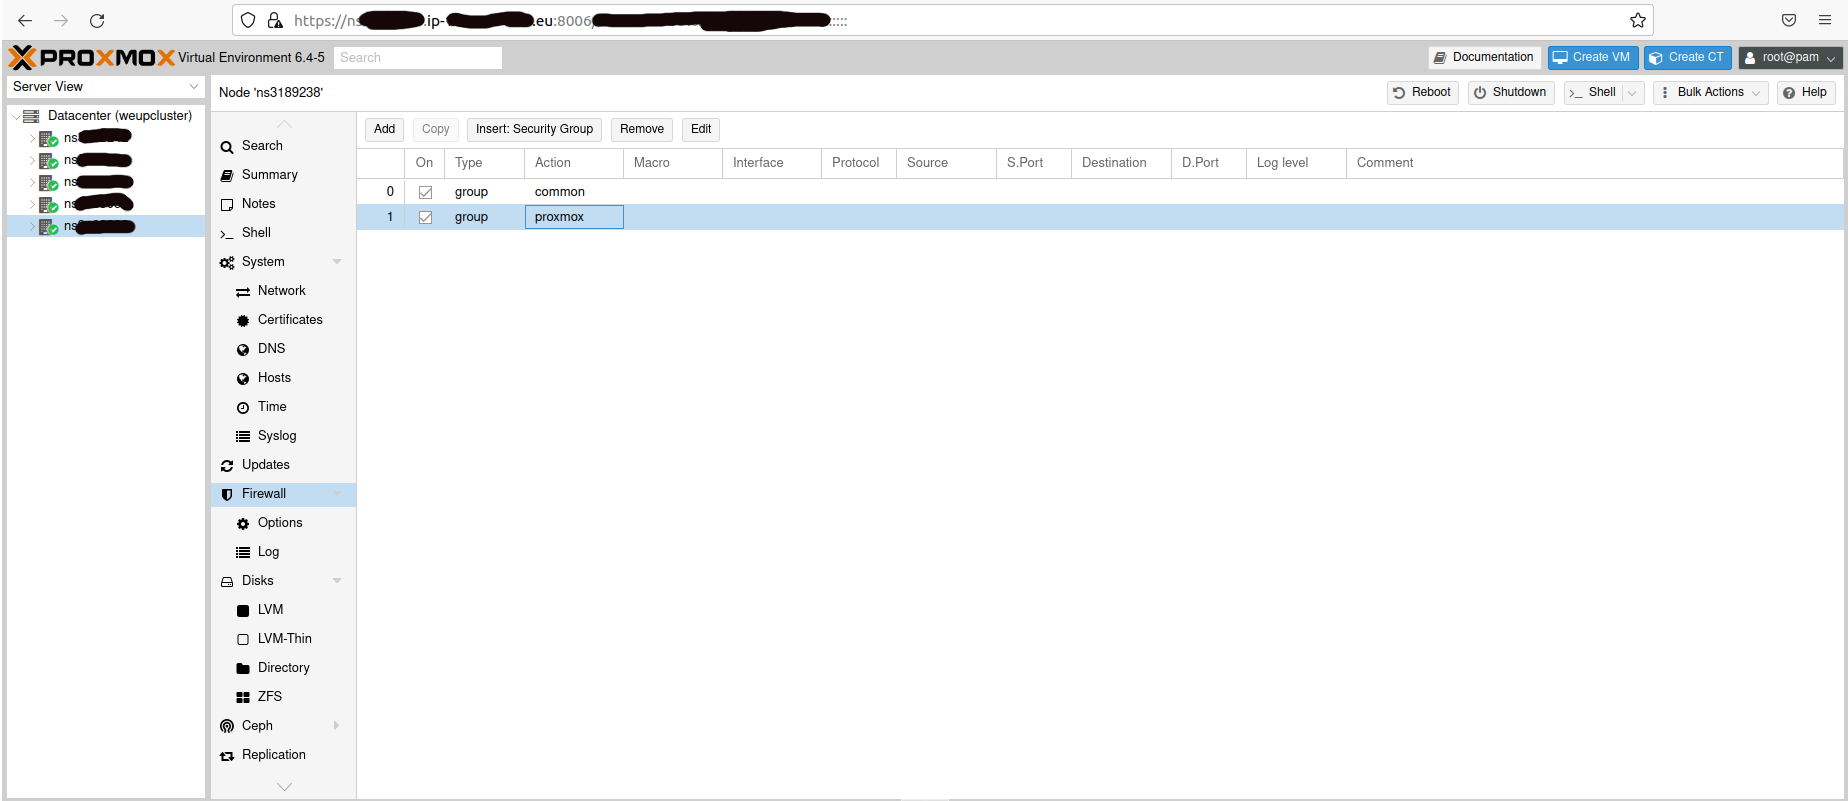Open the ZFS disks panel
1848x801 pixels.
[269, 697]
